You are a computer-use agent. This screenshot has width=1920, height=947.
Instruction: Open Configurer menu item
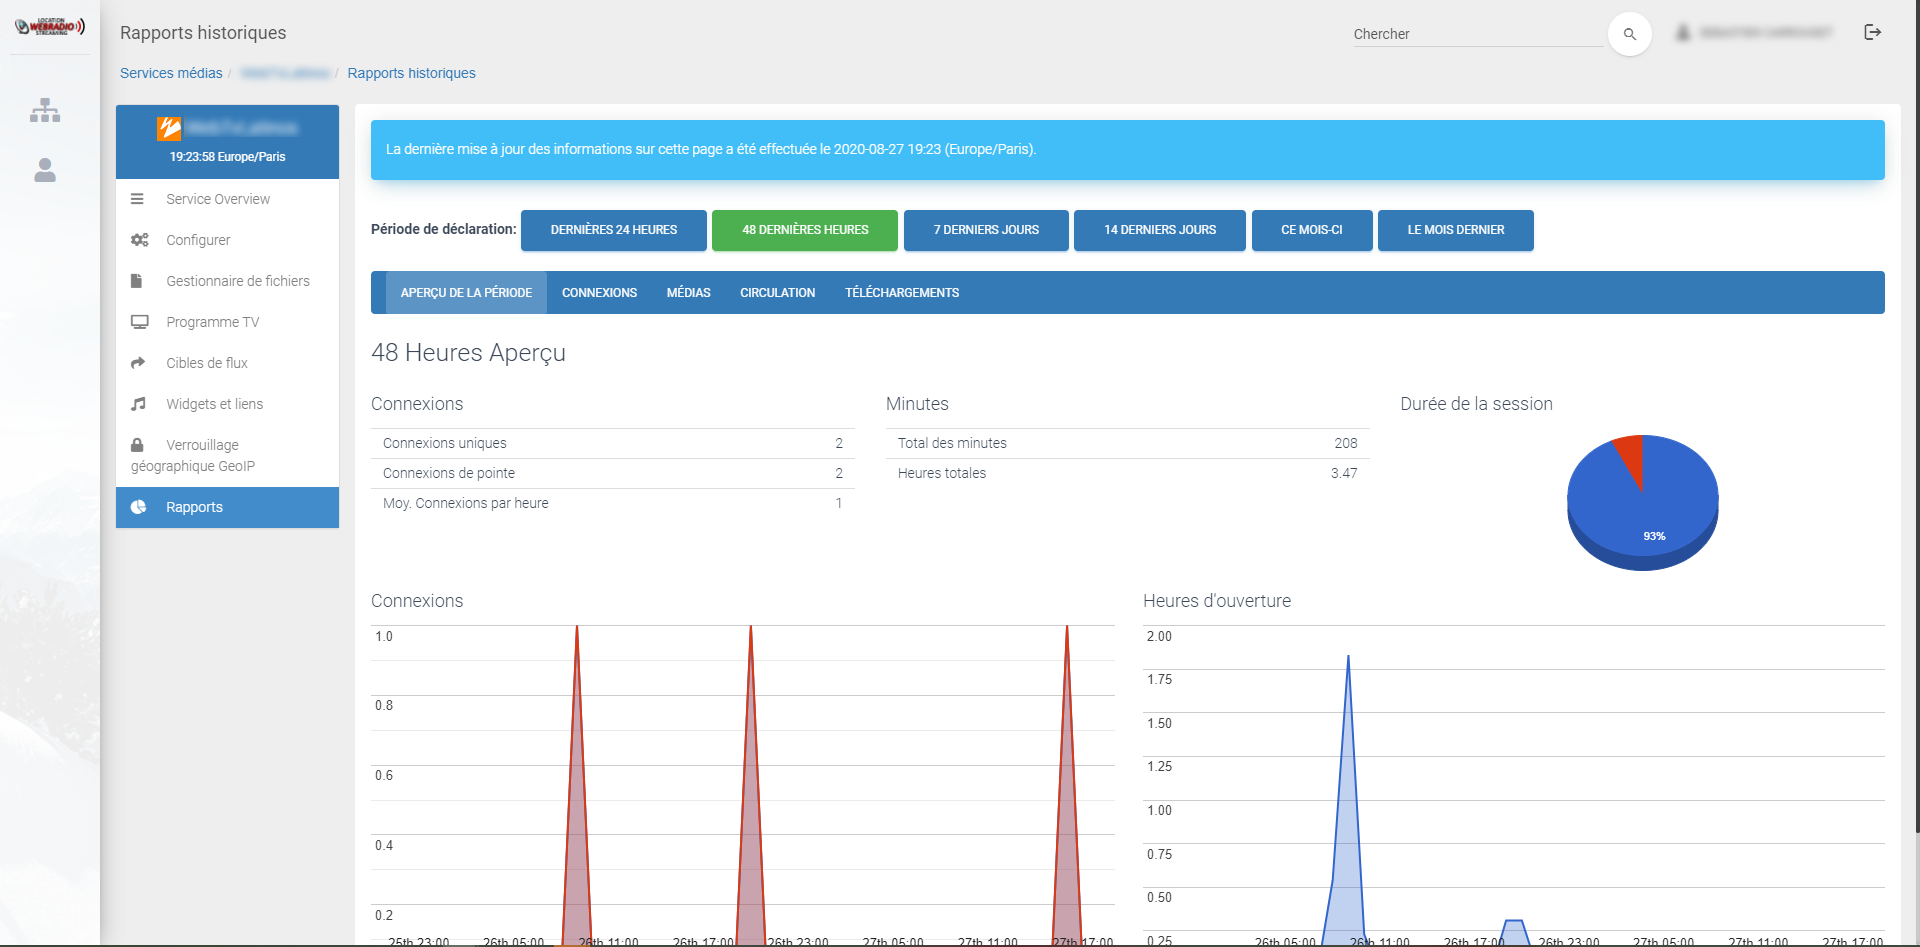pos(227,240)
